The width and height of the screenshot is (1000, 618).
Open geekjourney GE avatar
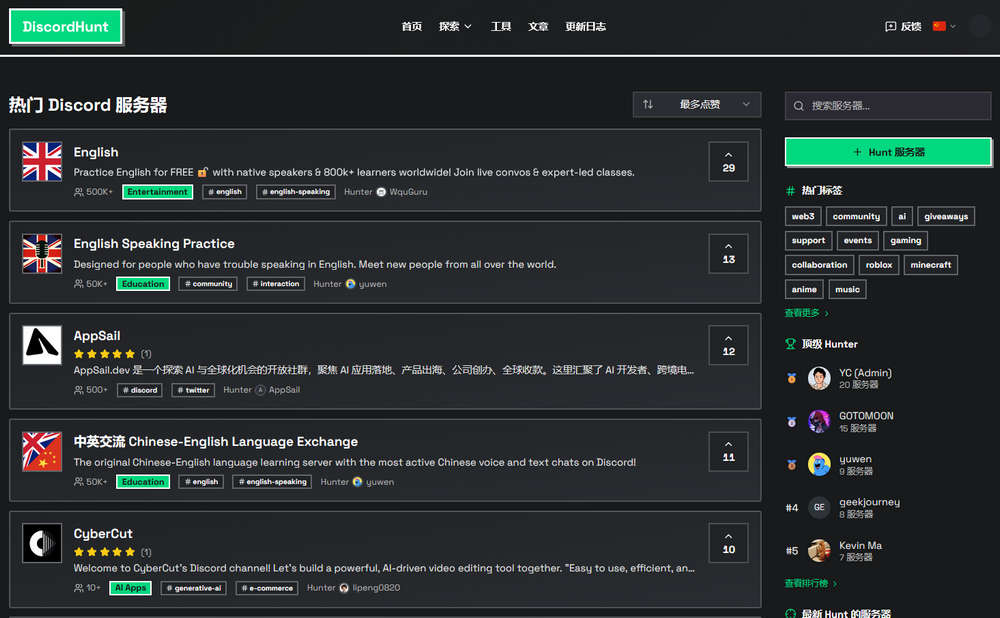[819, 508]
